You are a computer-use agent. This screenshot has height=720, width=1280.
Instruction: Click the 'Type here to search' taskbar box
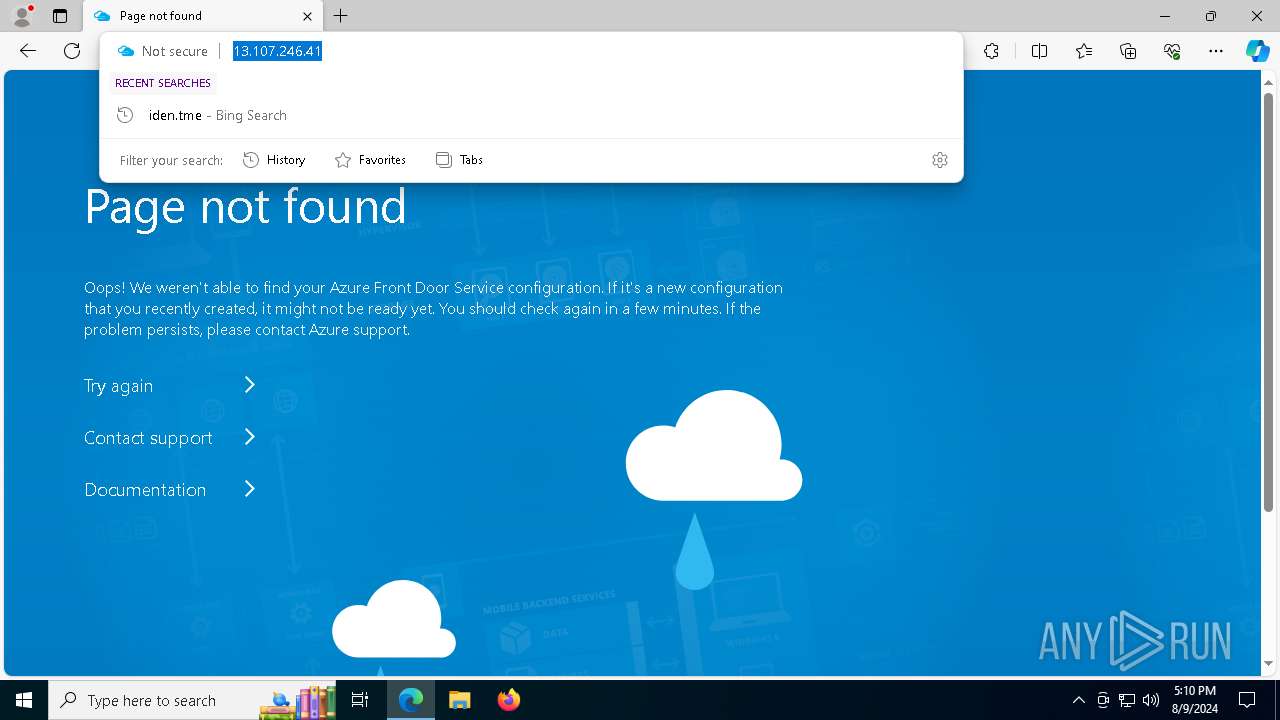(194, 700)
